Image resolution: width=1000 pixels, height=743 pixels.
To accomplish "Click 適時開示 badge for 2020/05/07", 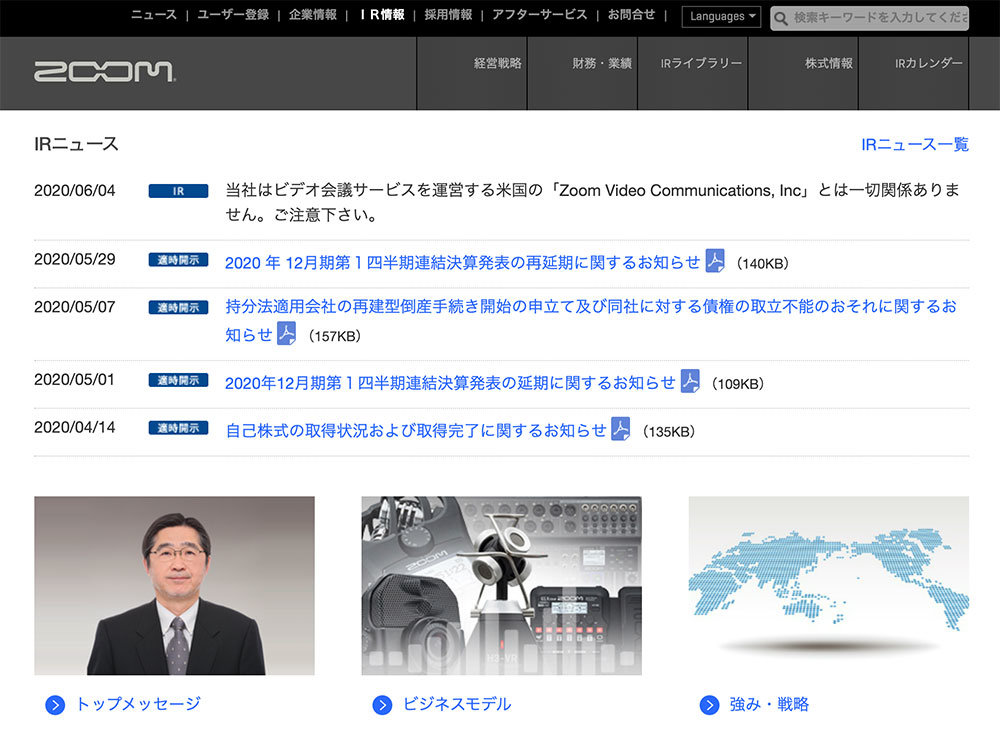I will point(178,307).
